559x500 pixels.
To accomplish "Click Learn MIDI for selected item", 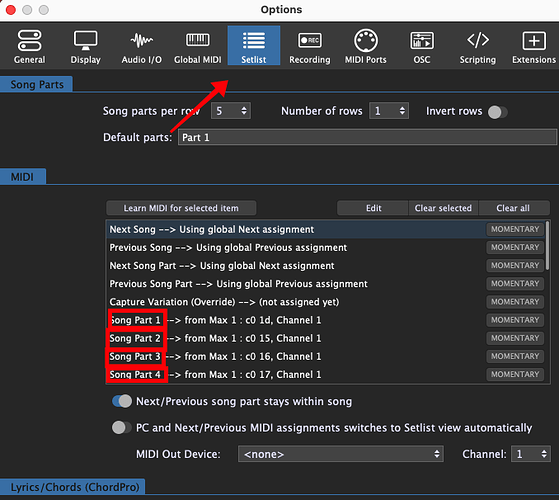I will pos(181,208).
